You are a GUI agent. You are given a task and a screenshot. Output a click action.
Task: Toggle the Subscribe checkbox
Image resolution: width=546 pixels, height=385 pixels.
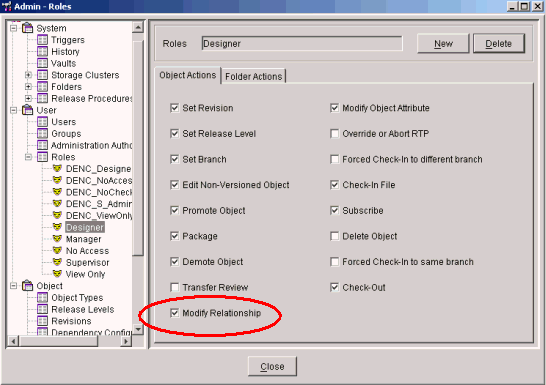pos(334,211)
